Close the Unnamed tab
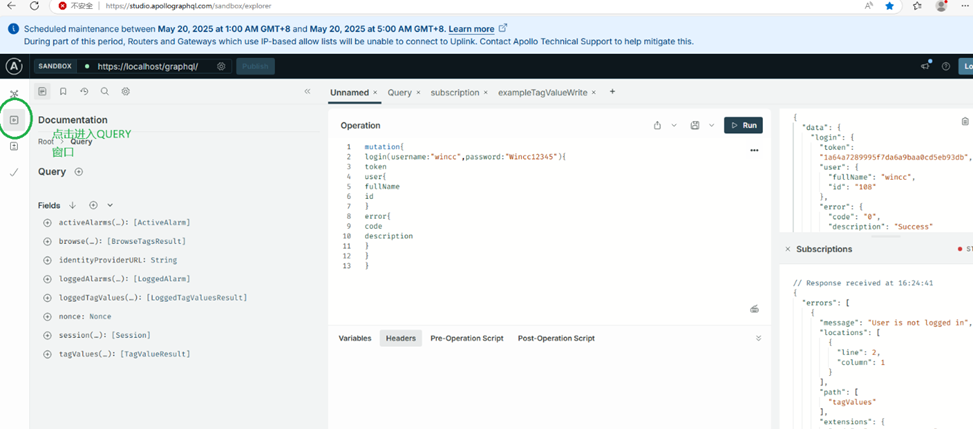This screenshot has height=429, width=973. [x=375, y=92]
